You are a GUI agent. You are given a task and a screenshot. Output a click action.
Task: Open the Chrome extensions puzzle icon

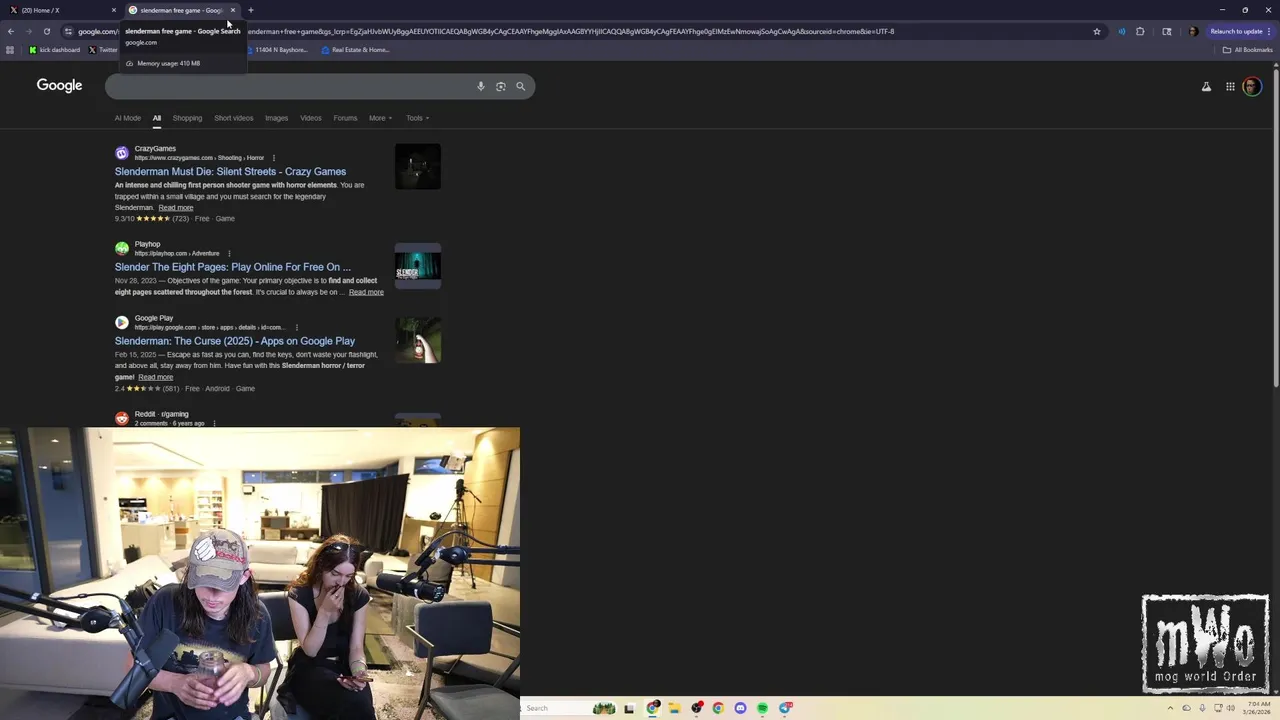[1140, 31]
